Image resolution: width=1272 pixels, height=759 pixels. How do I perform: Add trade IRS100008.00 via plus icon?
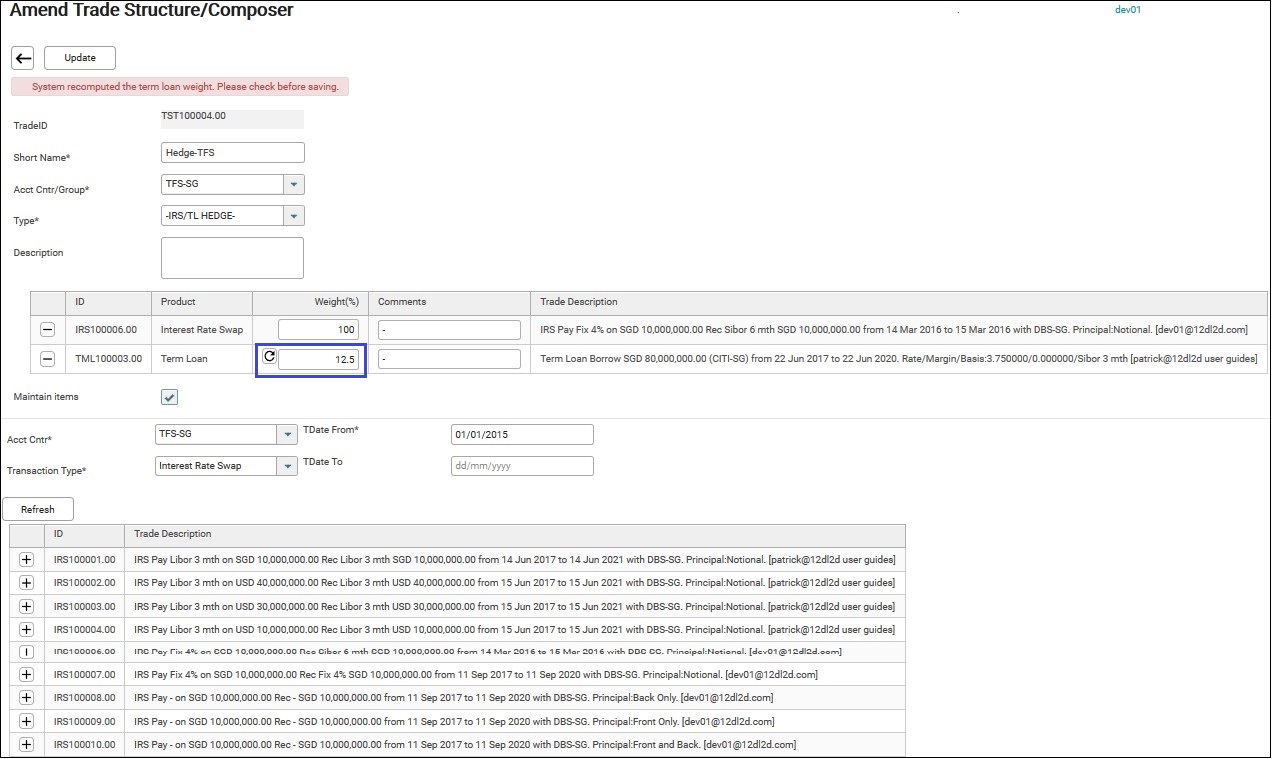click(27, 698)
